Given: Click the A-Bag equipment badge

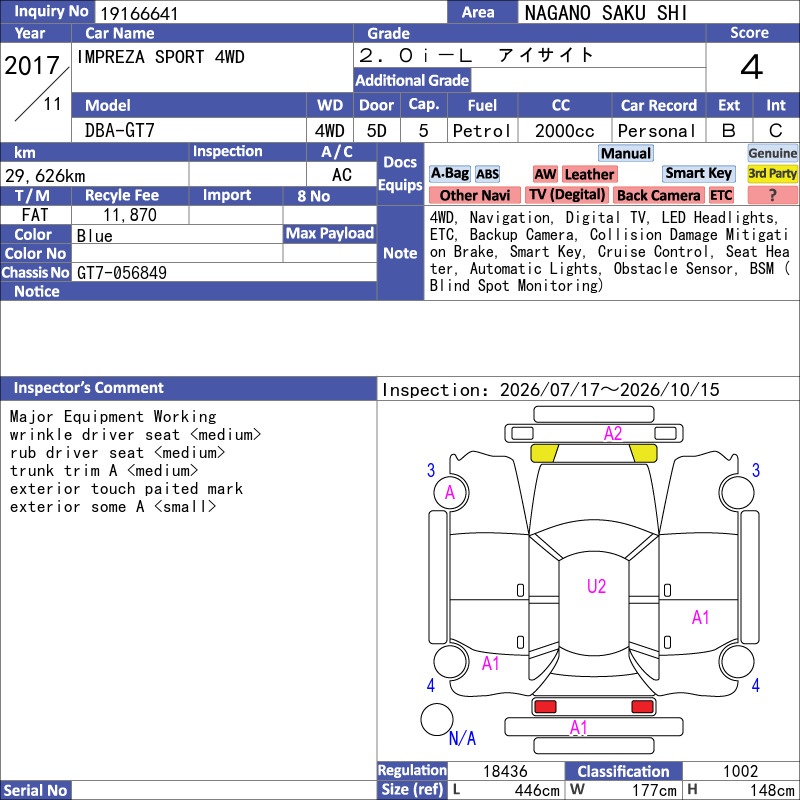Looking at the screenshot, I should point(449,174).
